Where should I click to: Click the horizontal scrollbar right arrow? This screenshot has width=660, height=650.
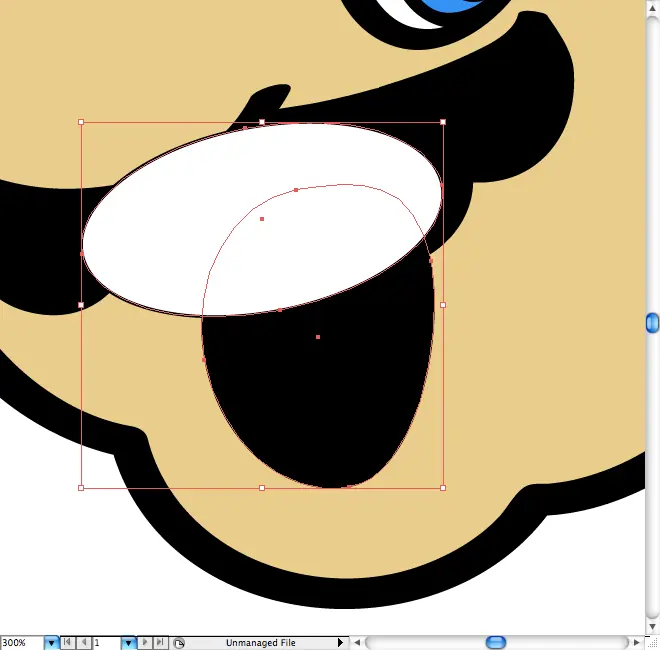pyautogui.click(x=636, y=643)
